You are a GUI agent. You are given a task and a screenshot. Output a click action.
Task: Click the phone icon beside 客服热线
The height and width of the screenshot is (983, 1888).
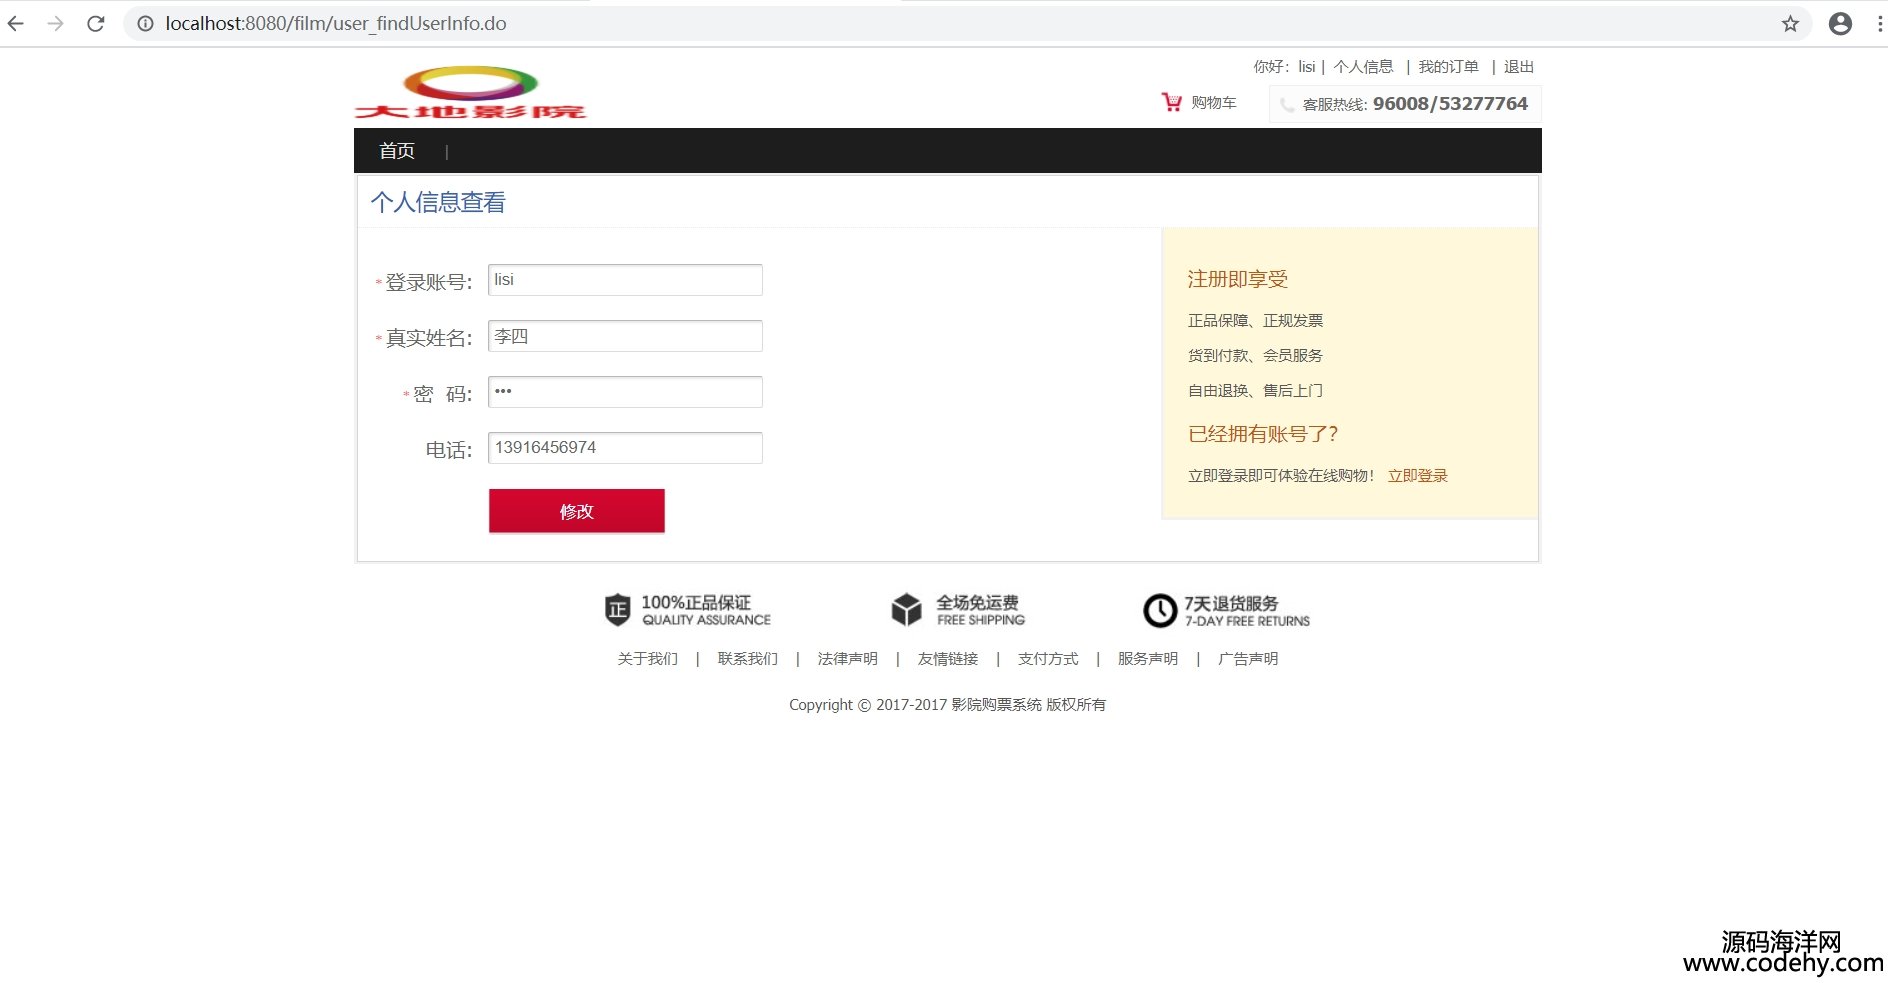[x=1287, y=104]
